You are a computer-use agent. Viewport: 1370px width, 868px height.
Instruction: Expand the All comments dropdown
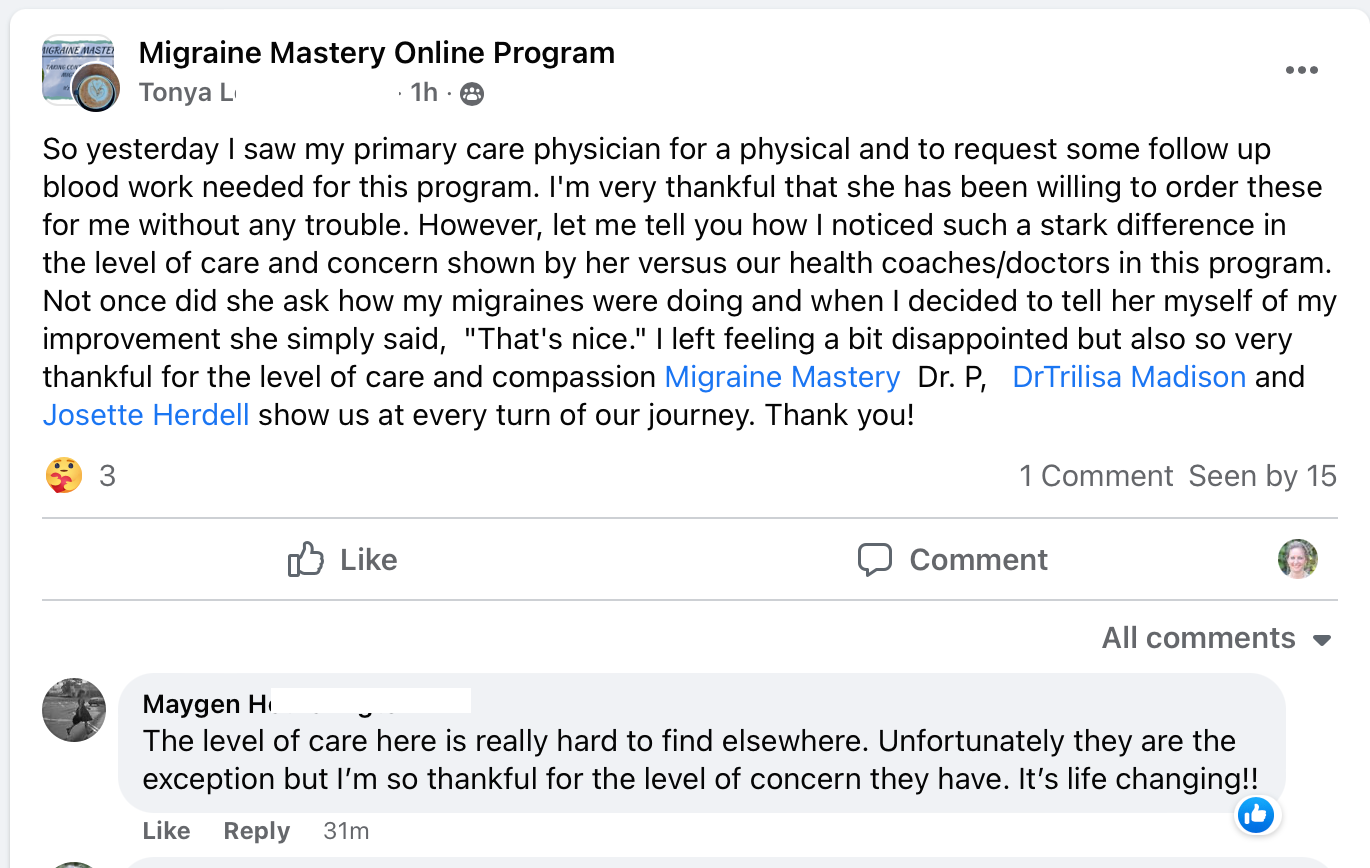[1216, 638]
